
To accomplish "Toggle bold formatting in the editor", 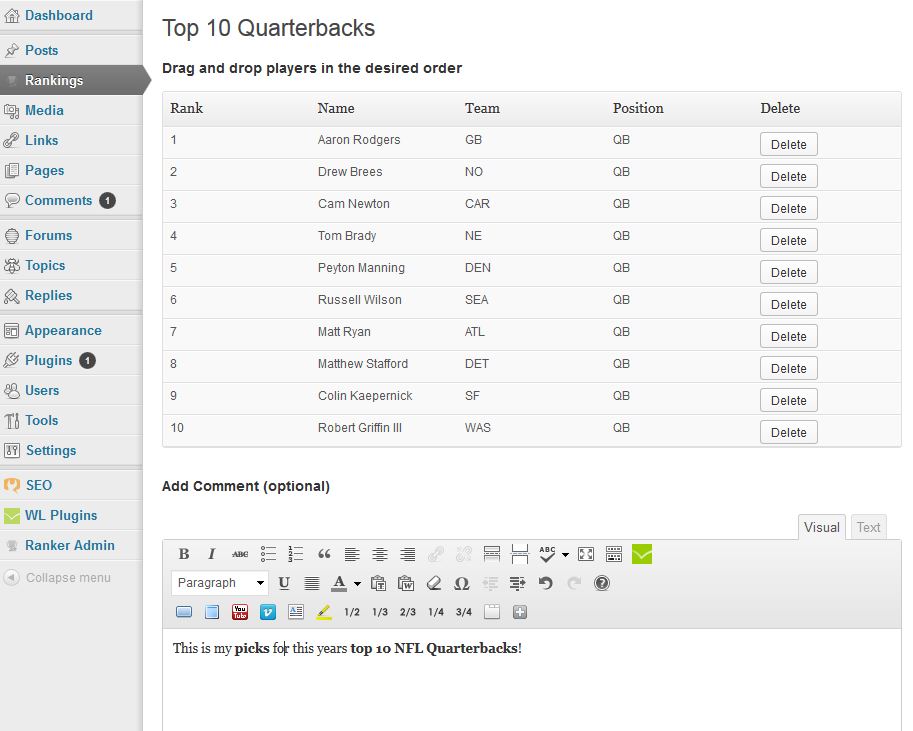I will pos(184,554).
